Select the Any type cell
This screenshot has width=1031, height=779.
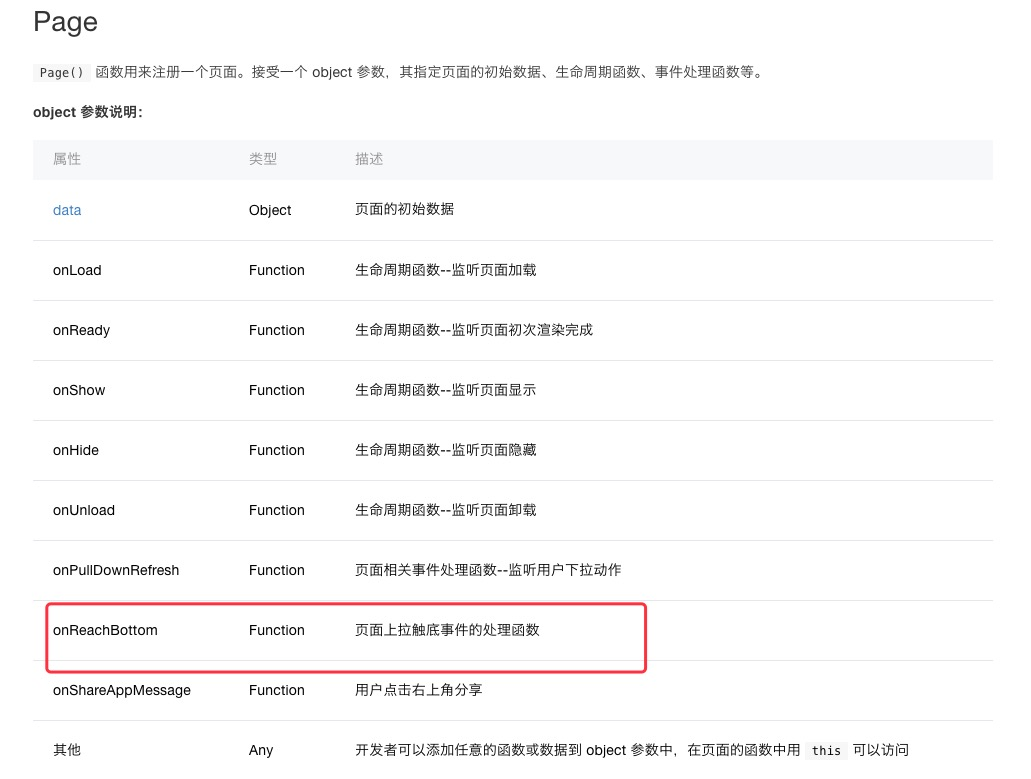click(x=261, y=751)
